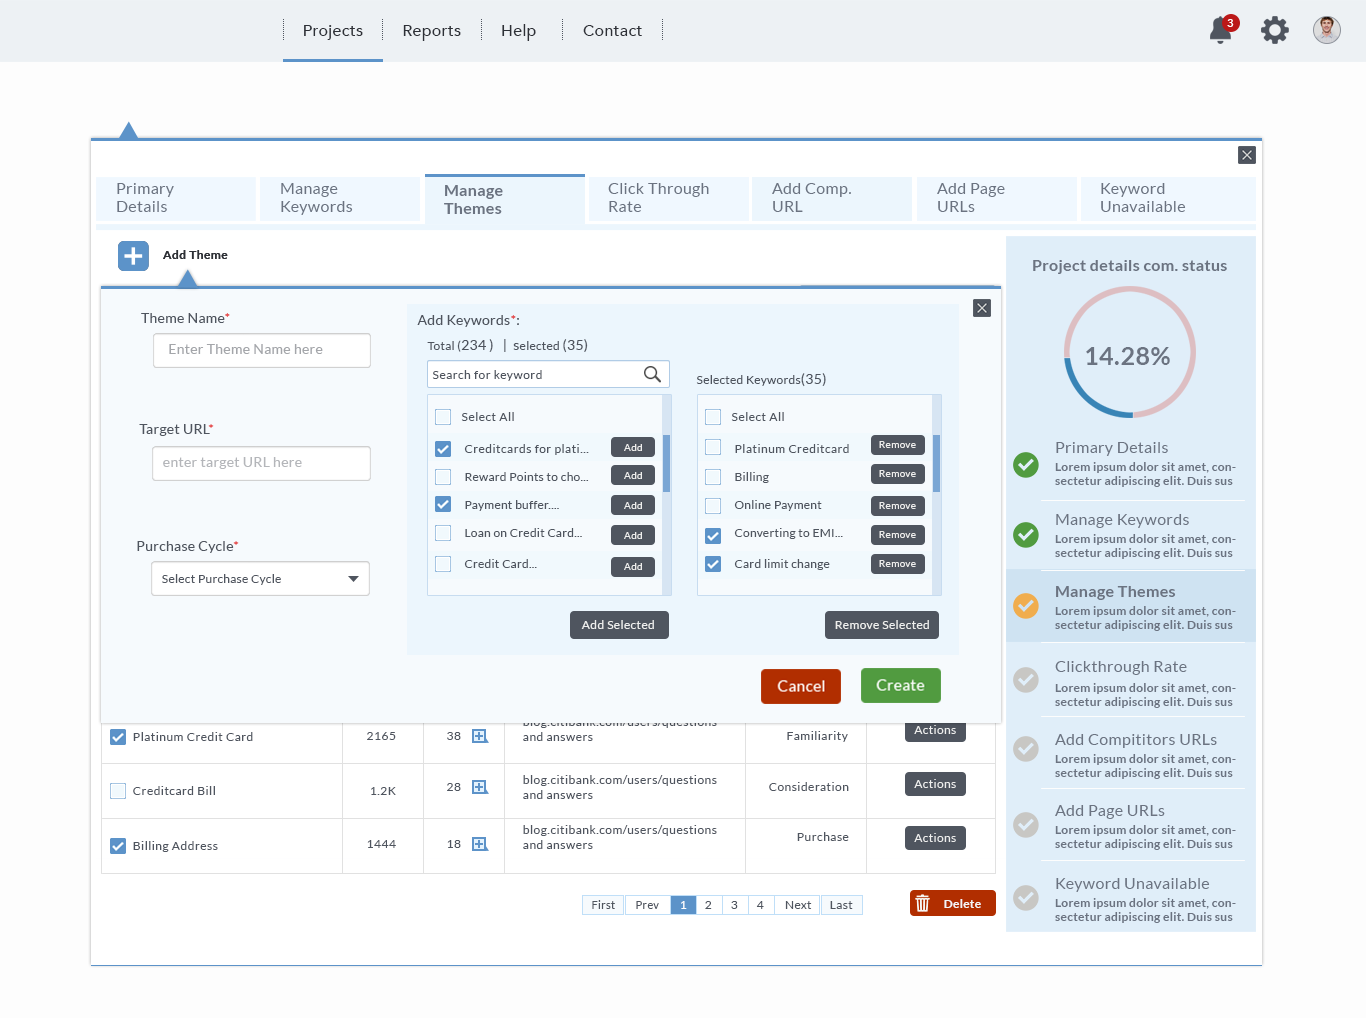Check the Creditcard Bill table row
Image resolution: width=1366 pixels, height=1018 pixels.
point(118,791)
